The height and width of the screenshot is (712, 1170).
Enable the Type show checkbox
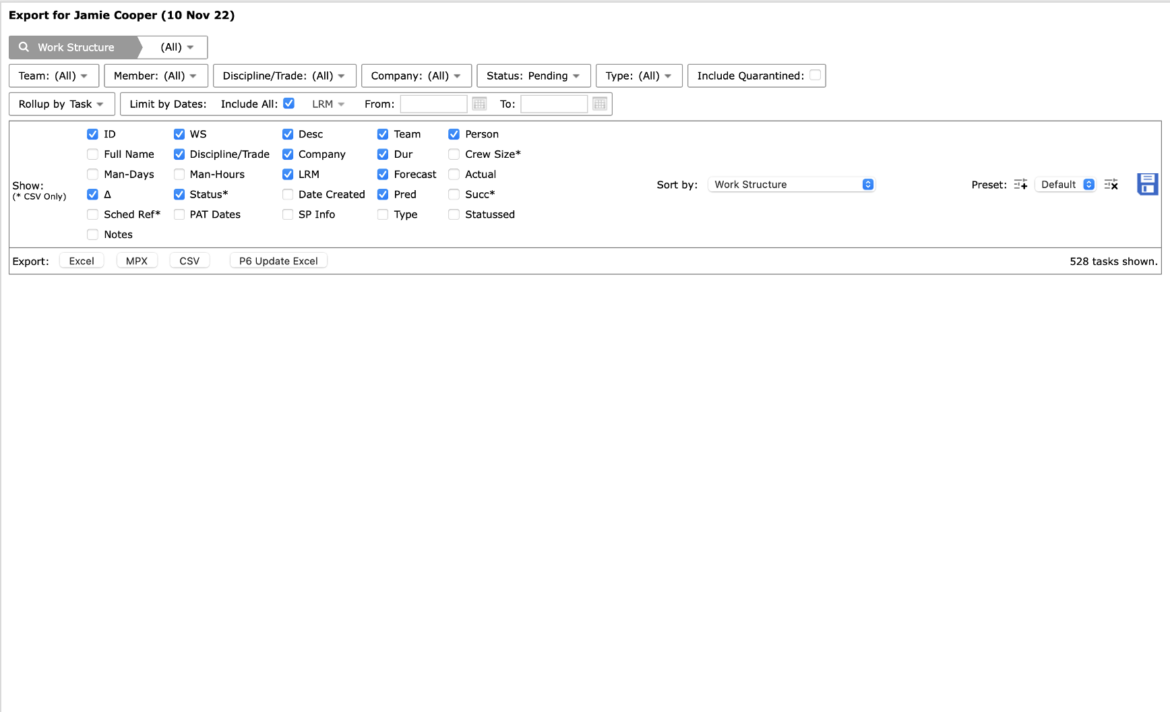tap(383, 214)
